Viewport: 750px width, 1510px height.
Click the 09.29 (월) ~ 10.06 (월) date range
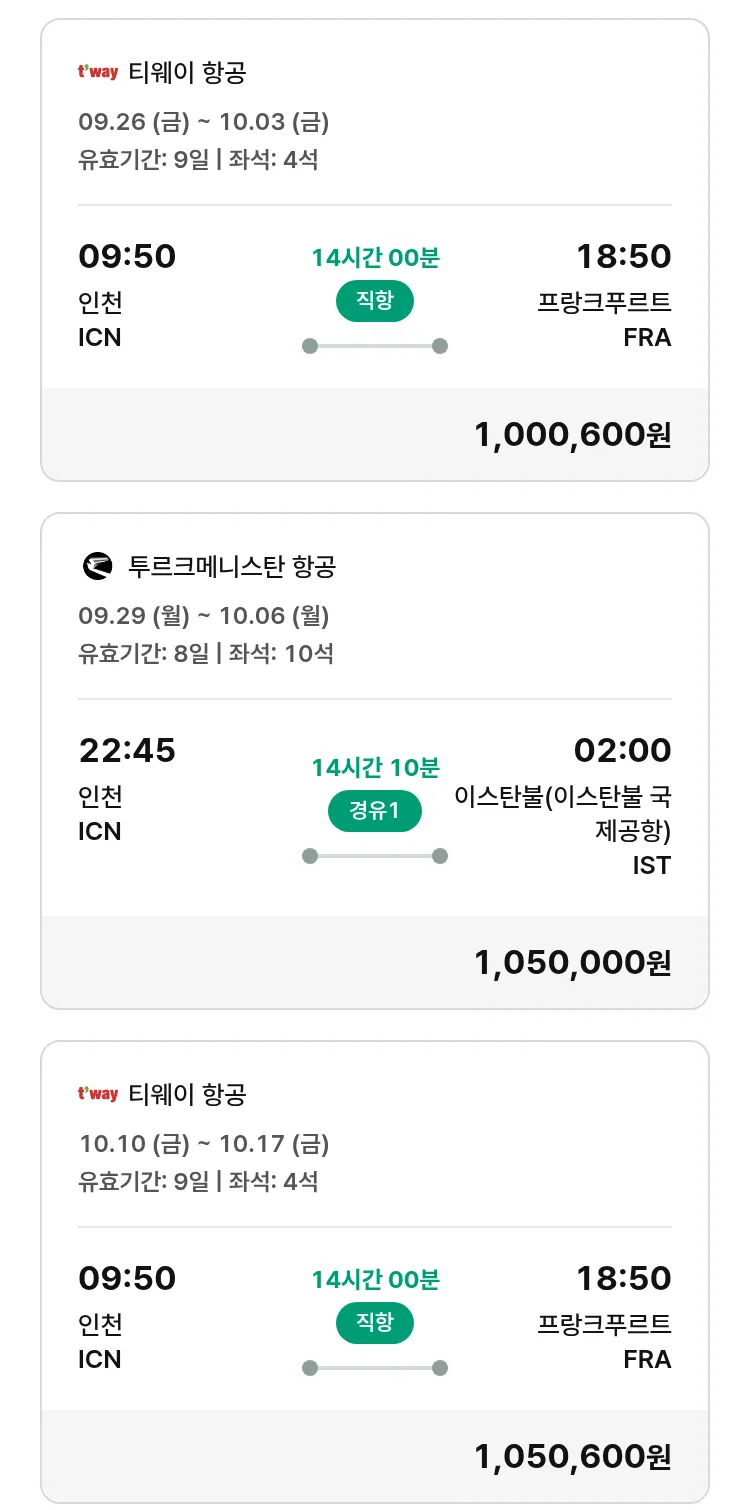(204, 616)
